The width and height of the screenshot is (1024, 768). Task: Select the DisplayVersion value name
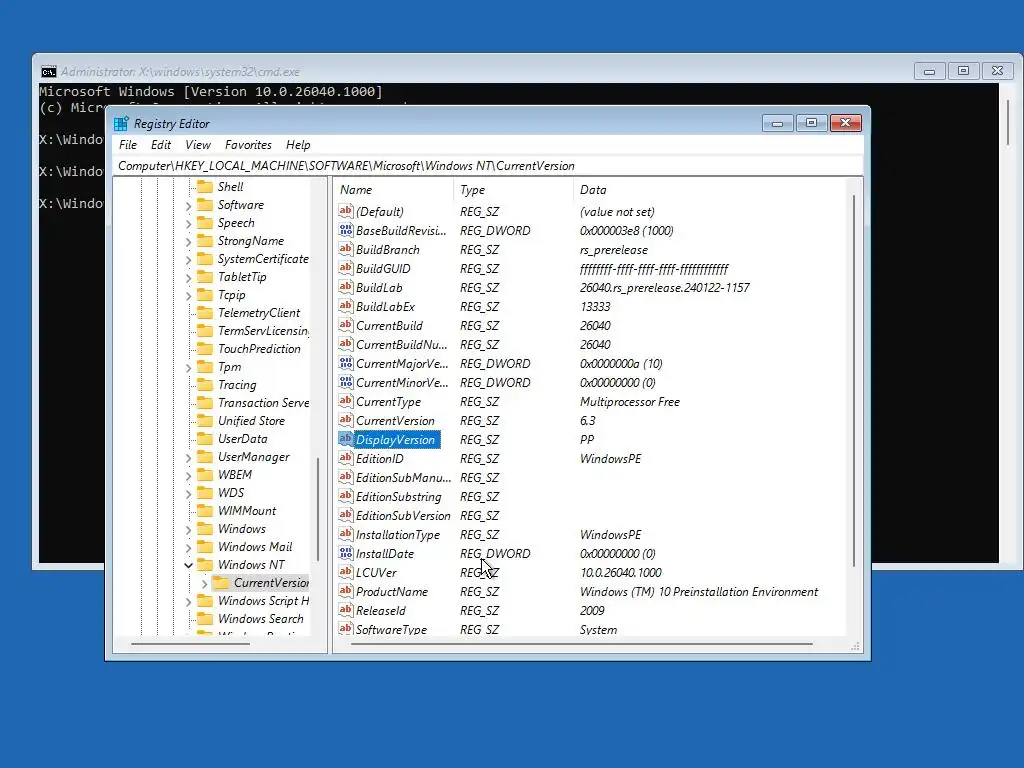(395, 440)
